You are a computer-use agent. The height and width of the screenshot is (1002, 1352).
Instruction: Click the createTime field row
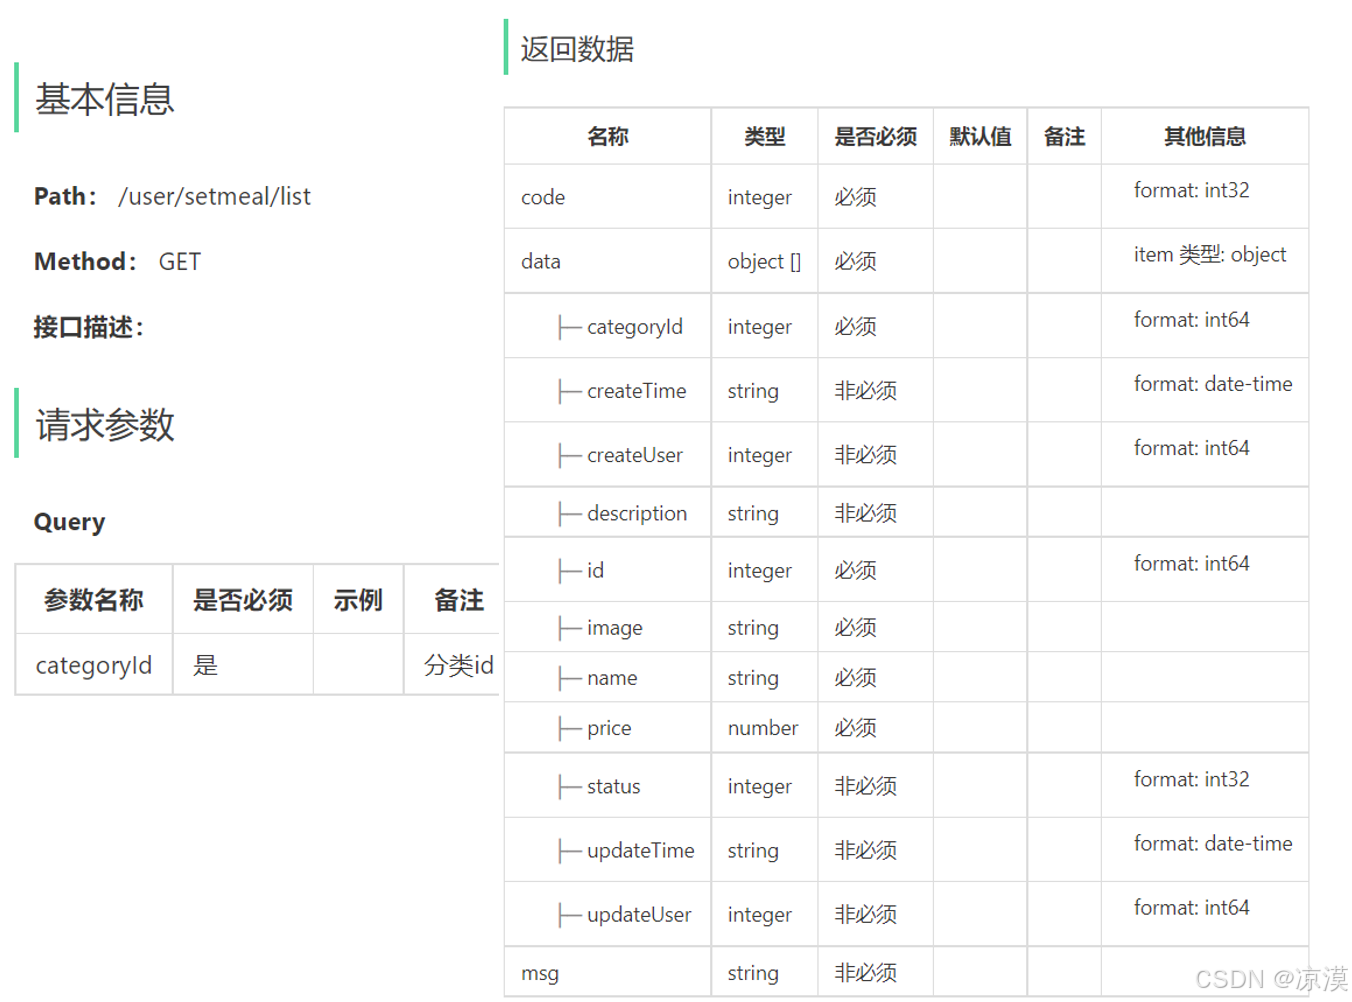point(906,390)
